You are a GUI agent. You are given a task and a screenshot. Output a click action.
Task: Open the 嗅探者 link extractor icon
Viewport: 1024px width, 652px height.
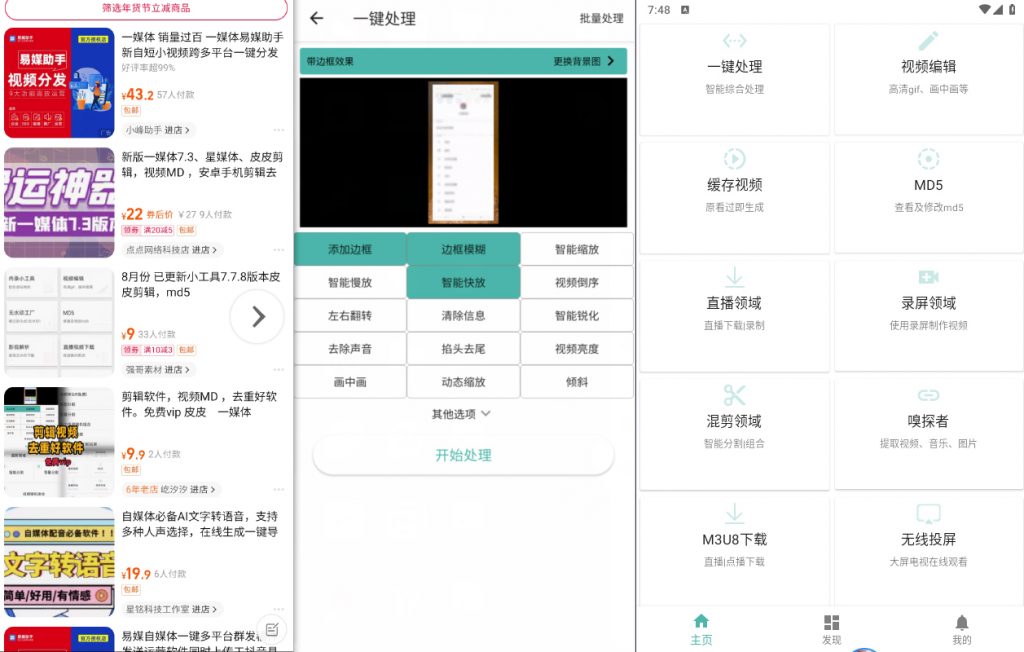point(928,395)
